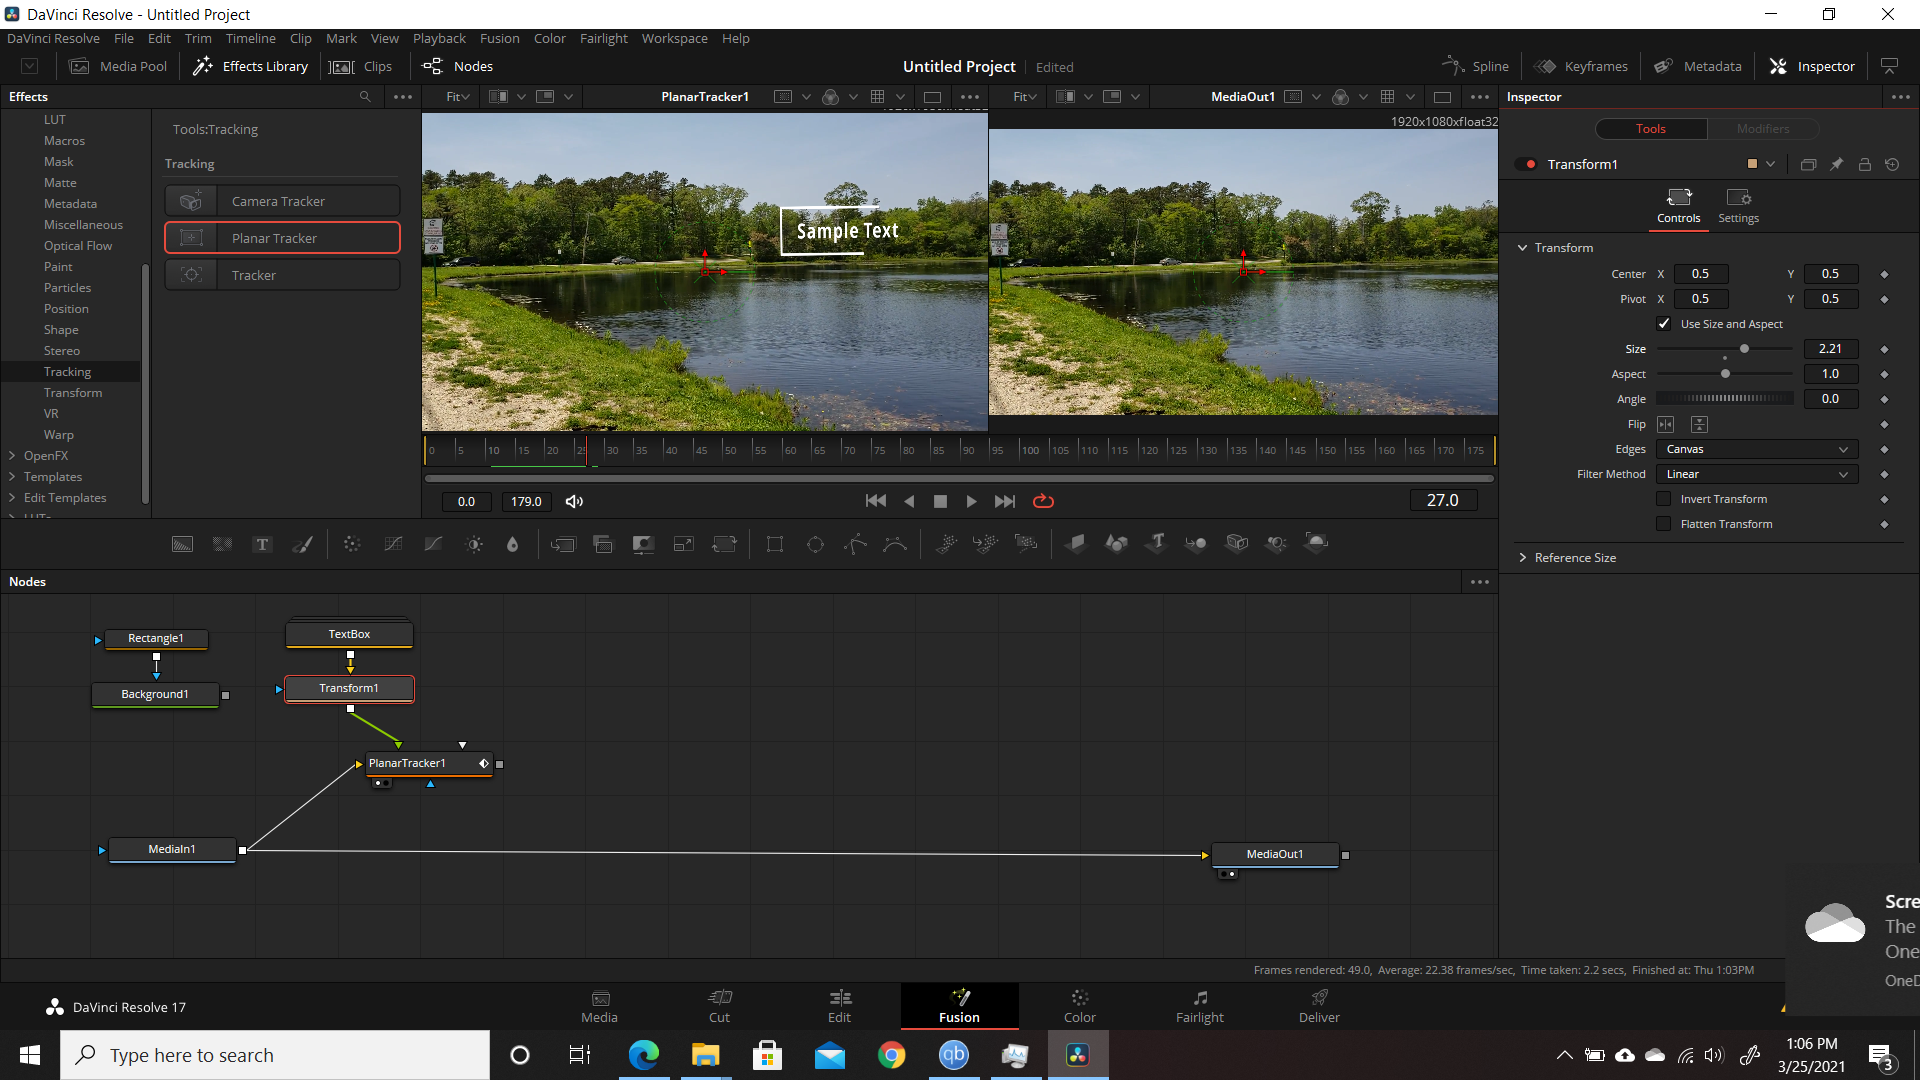Viewport: 1920px width, 1080px height.
Task: Reset the Transform1 node settings
Action: [x=1892, y=164]
